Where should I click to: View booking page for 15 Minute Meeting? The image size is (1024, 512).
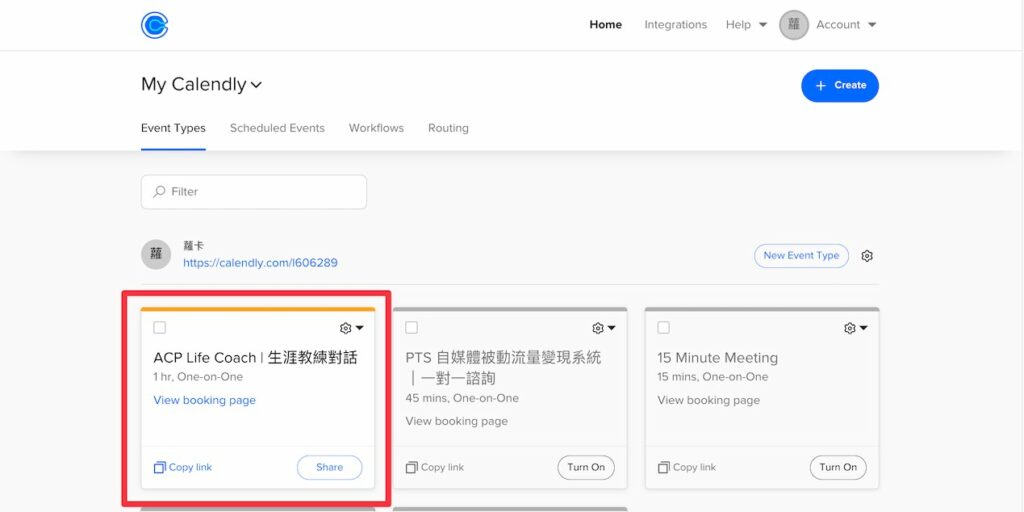tap(709, 400)
